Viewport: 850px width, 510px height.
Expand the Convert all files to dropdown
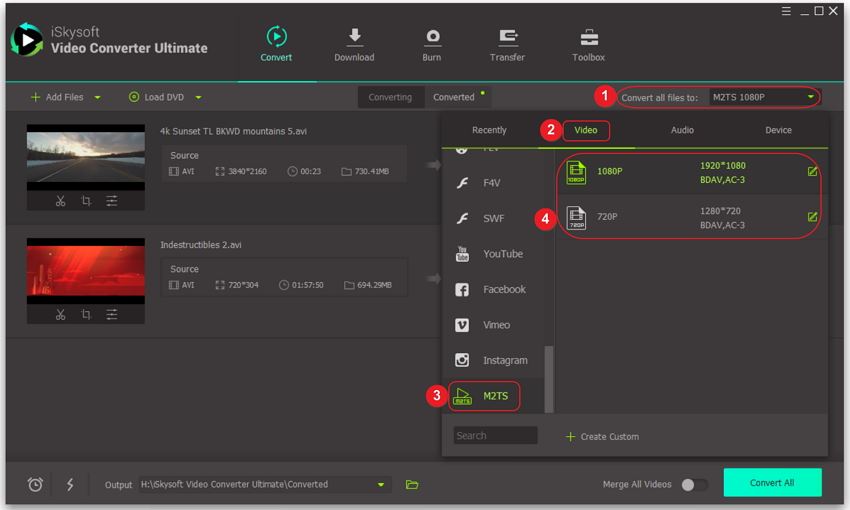810,97
